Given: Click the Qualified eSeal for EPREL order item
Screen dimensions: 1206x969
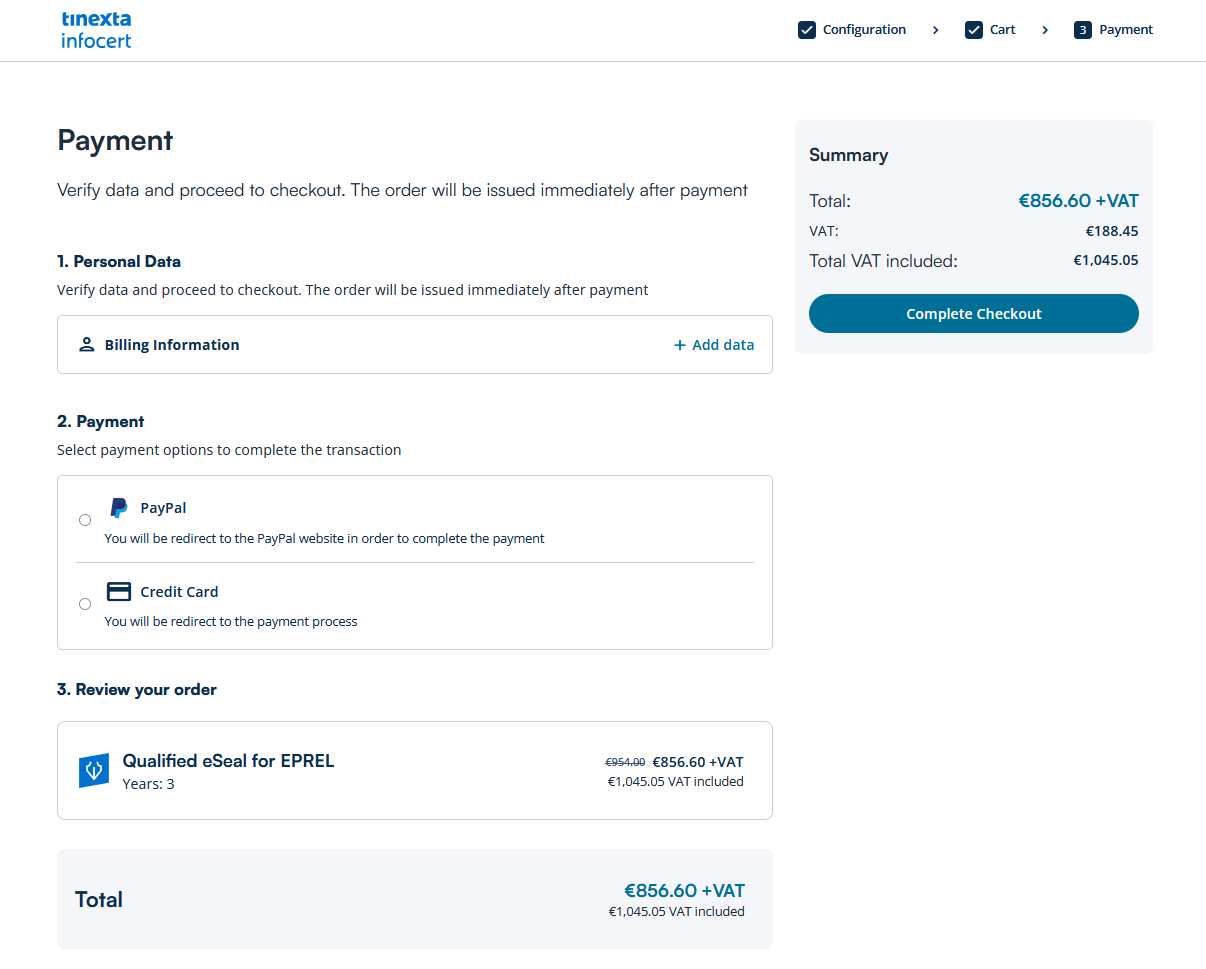Looking at the screenshot, I should [228, 761].
